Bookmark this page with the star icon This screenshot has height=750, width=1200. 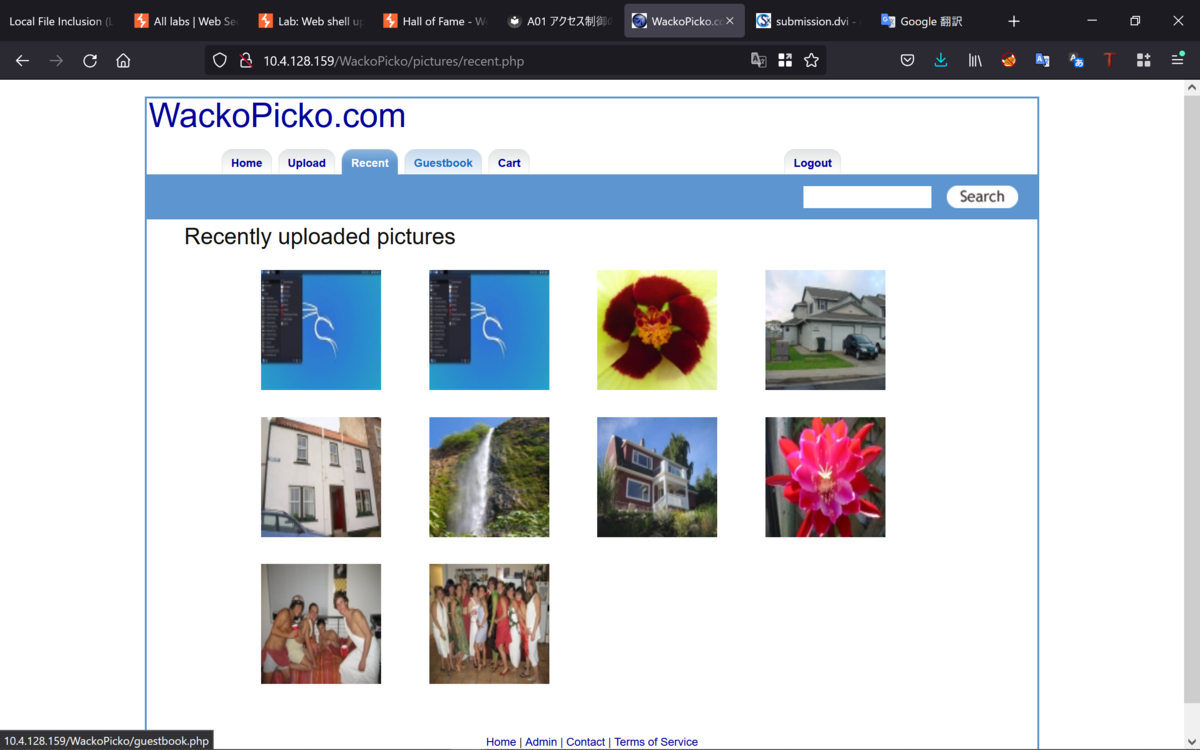click(x=811, y=61)
